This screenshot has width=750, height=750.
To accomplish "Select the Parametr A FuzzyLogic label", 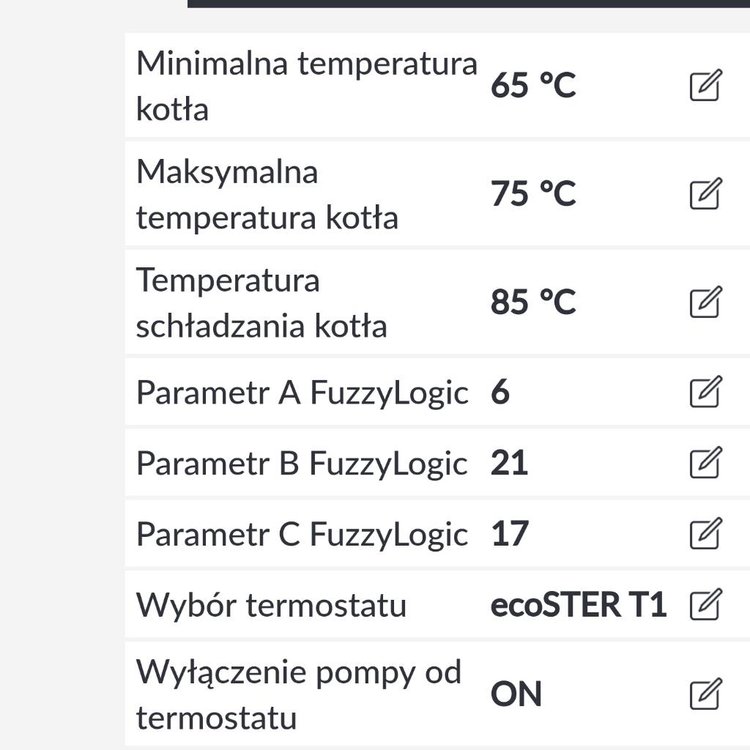I will pos(302,393).
